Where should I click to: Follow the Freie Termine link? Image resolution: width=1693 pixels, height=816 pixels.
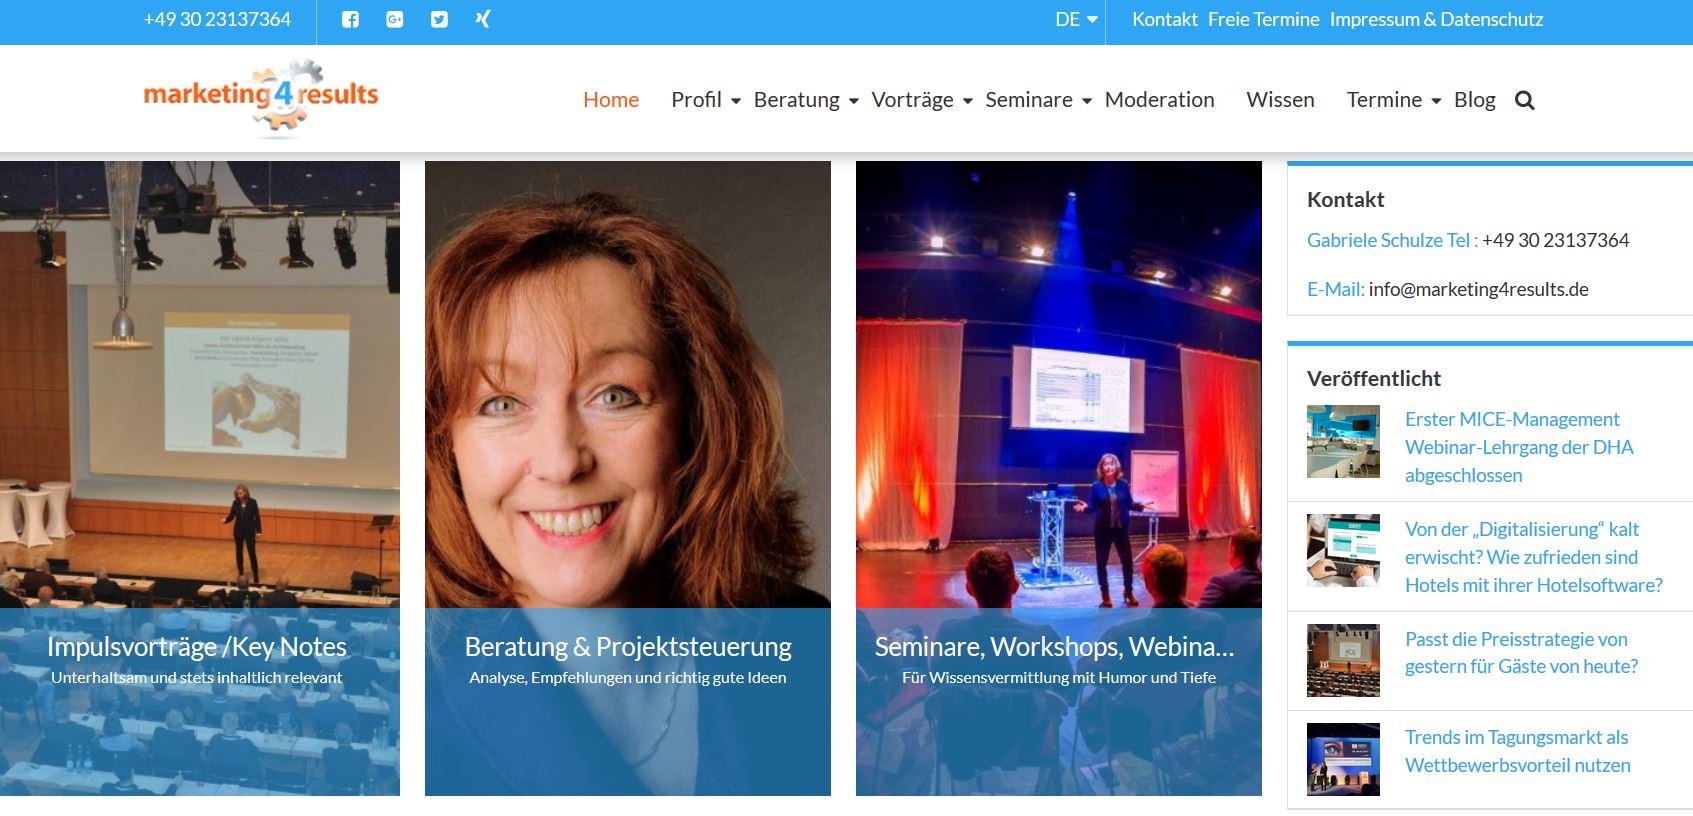pos(1264,19)
